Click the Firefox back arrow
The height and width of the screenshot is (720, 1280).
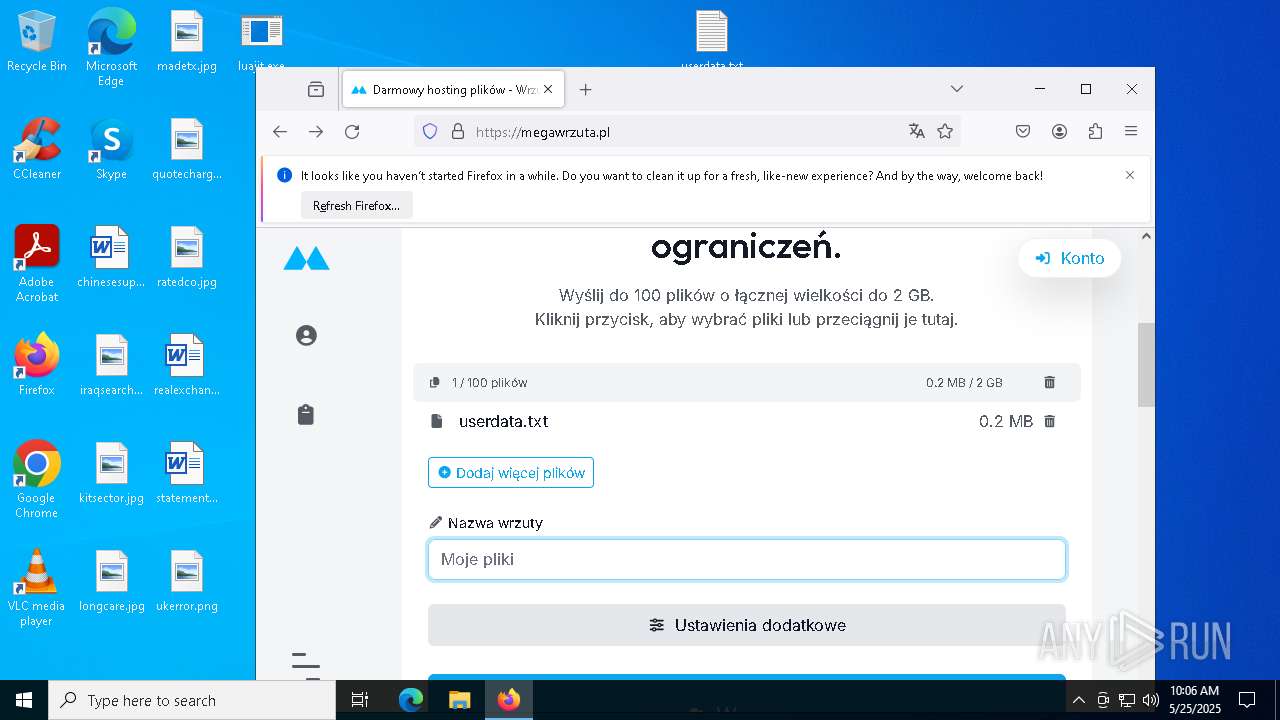click(280, 131)
